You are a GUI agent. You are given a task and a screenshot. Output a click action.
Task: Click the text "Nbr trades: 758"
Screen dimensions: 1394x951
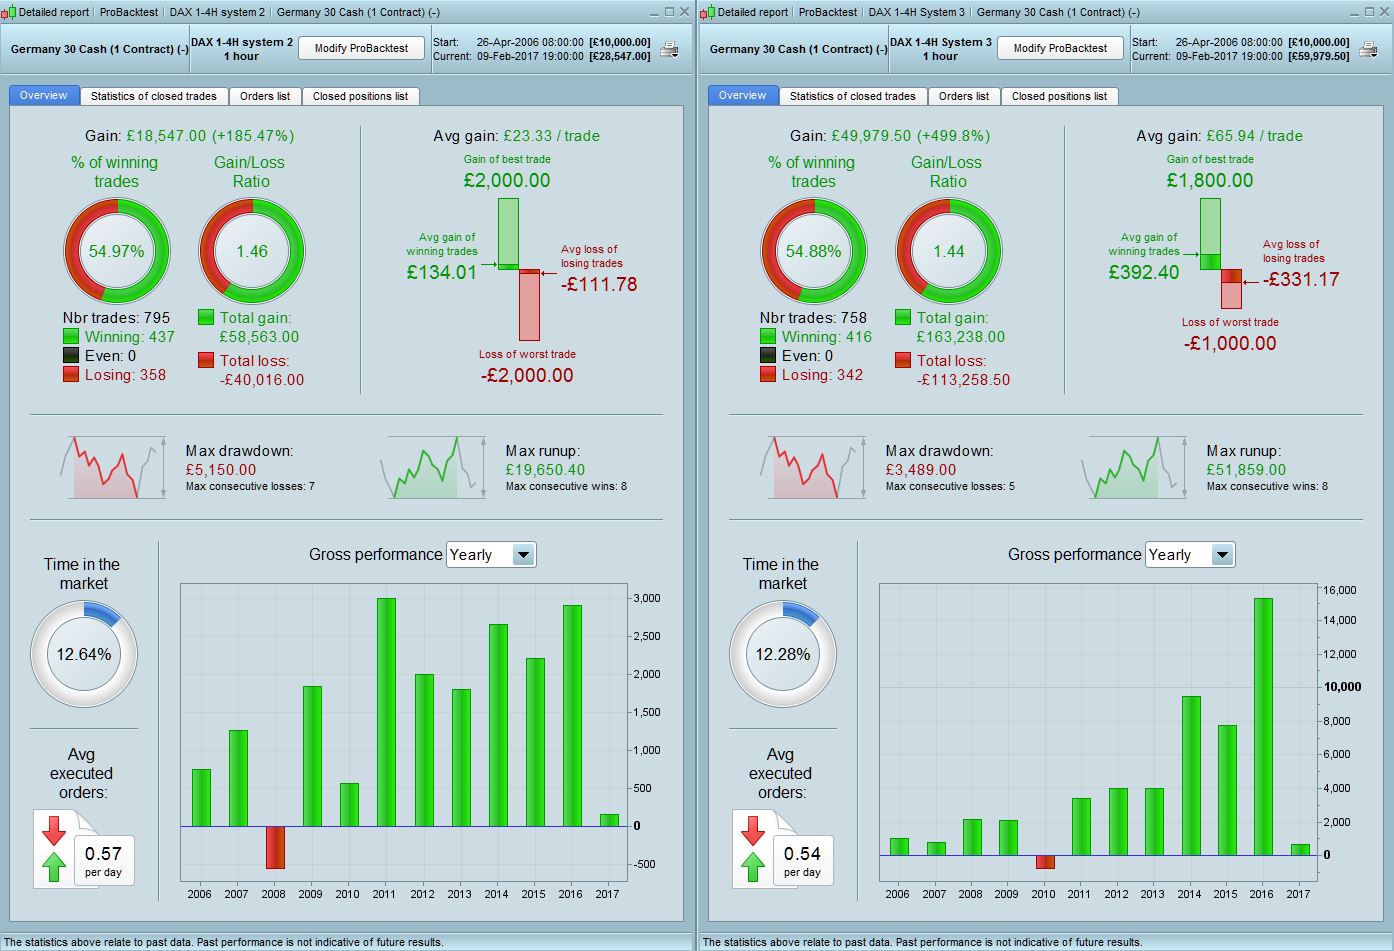(813, 318)
